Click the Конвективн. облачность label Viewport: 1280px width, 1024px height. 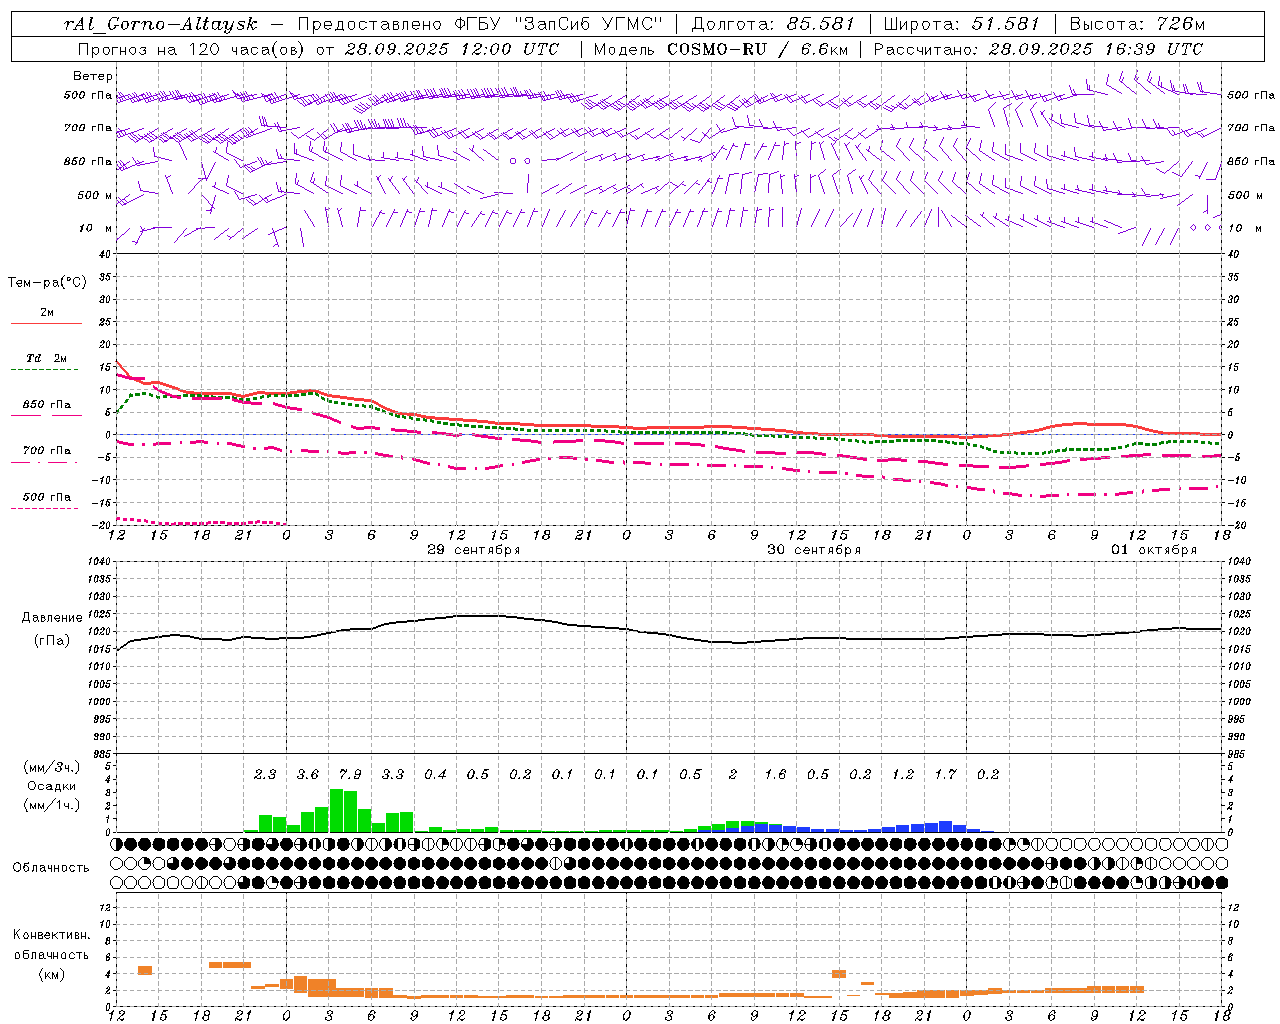pyautogui.click(x=51, y=945)
